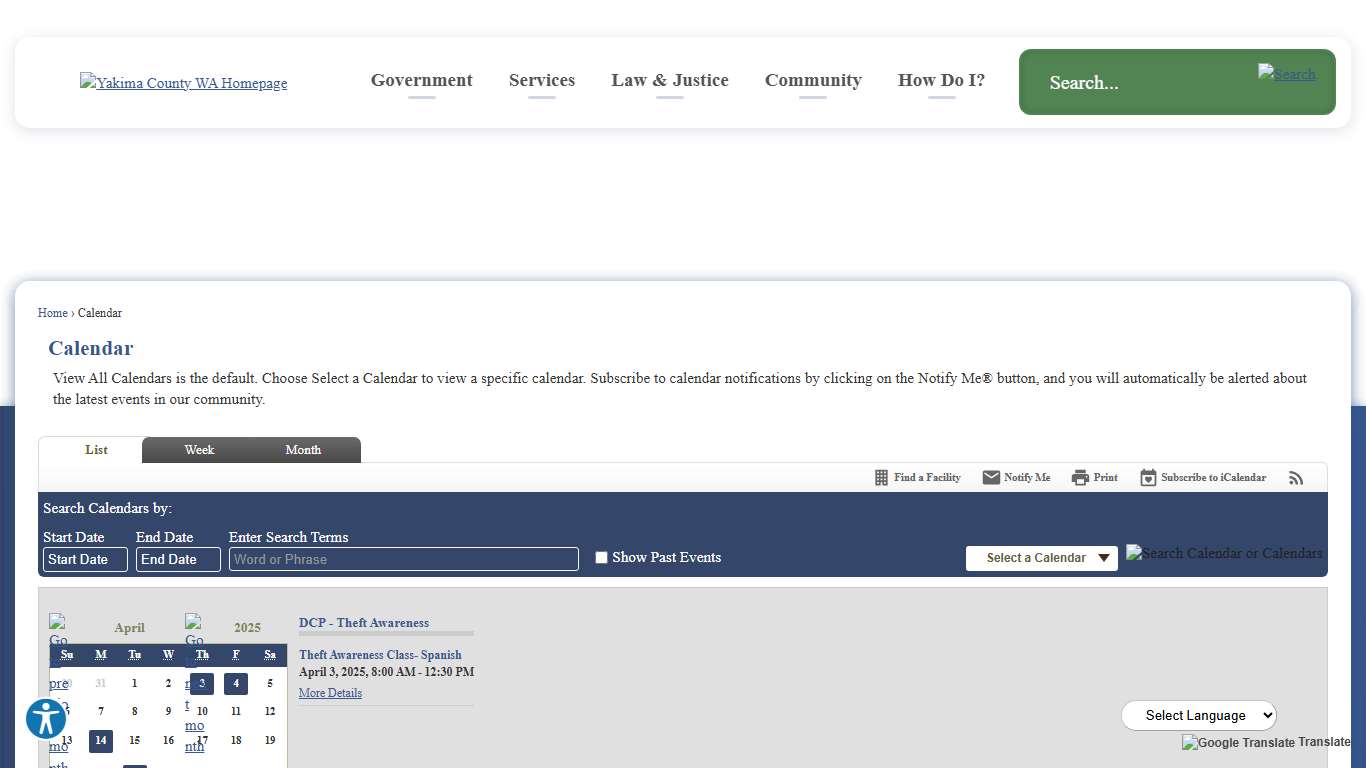Screen dimensions: 1366x768
Task: Open the Select Language dropdown
Action: click(x=1199, y=715)
